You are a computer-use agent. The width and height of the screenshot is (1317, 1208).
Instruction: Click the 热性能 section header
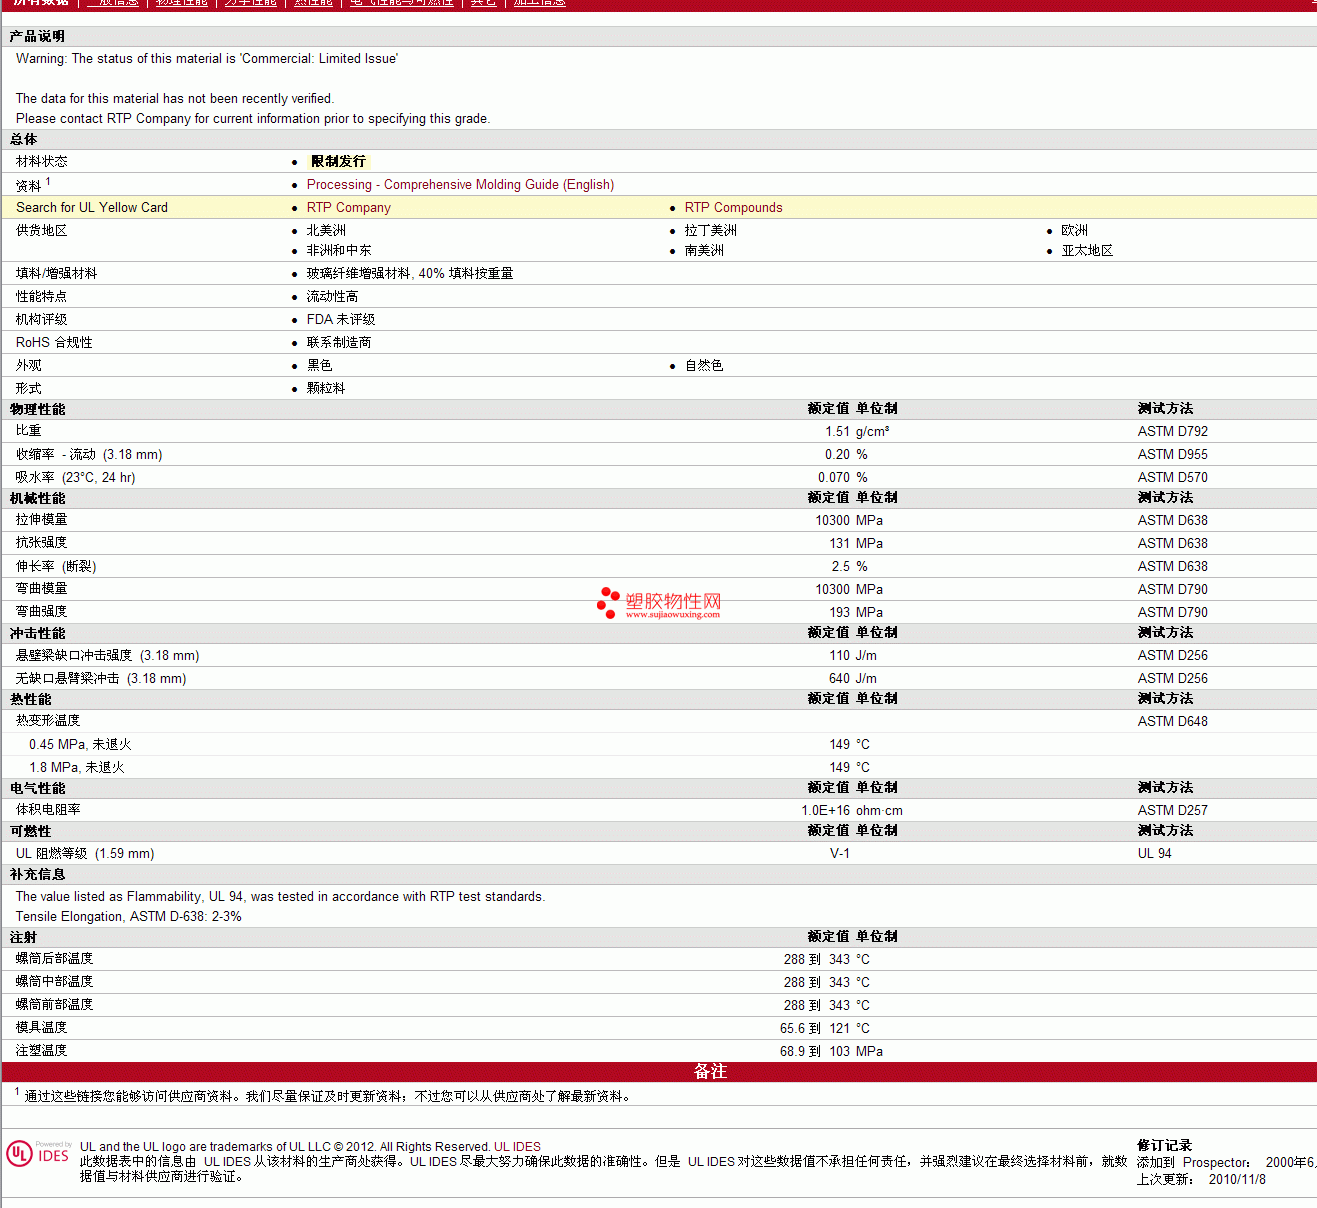coord(30,699)
